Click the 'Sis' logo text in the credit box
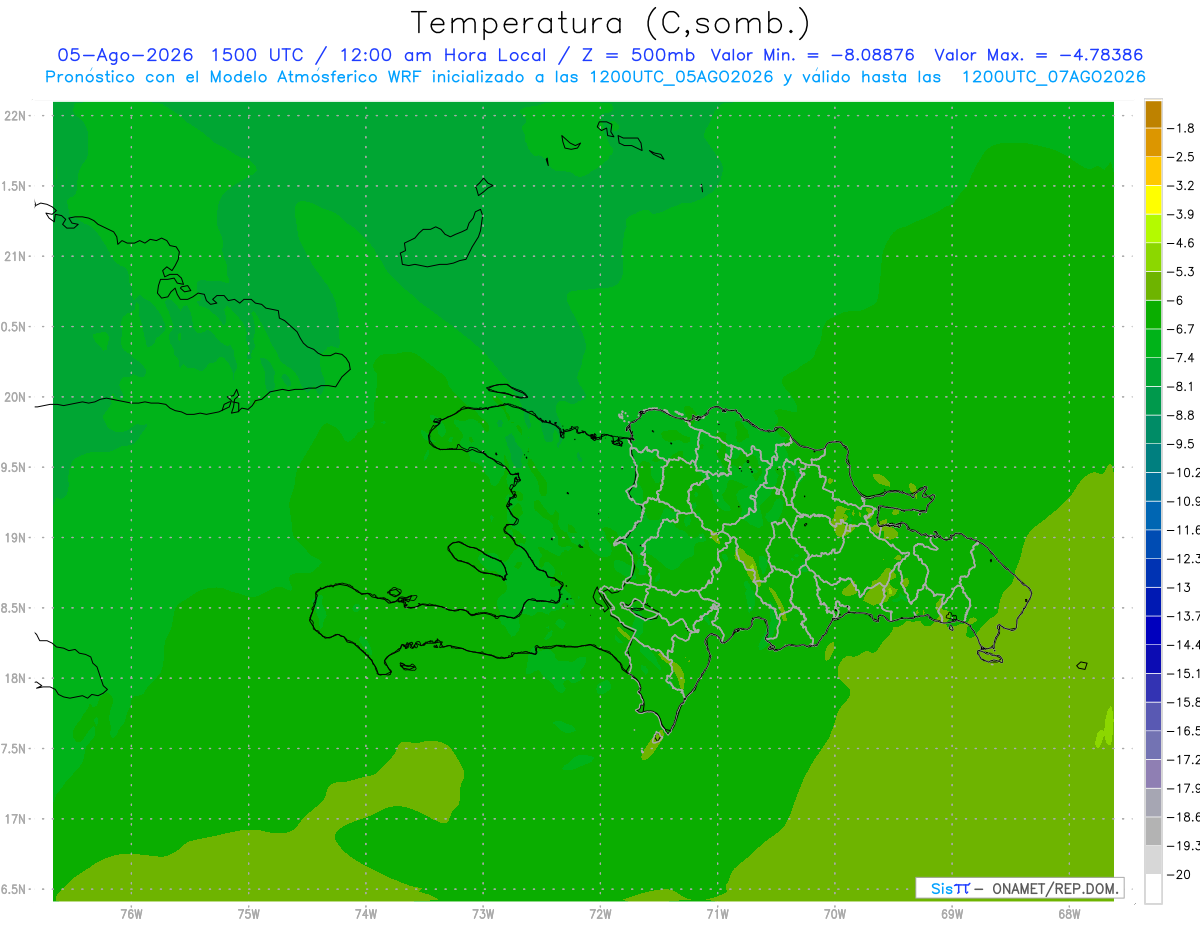 pos(942,888)
